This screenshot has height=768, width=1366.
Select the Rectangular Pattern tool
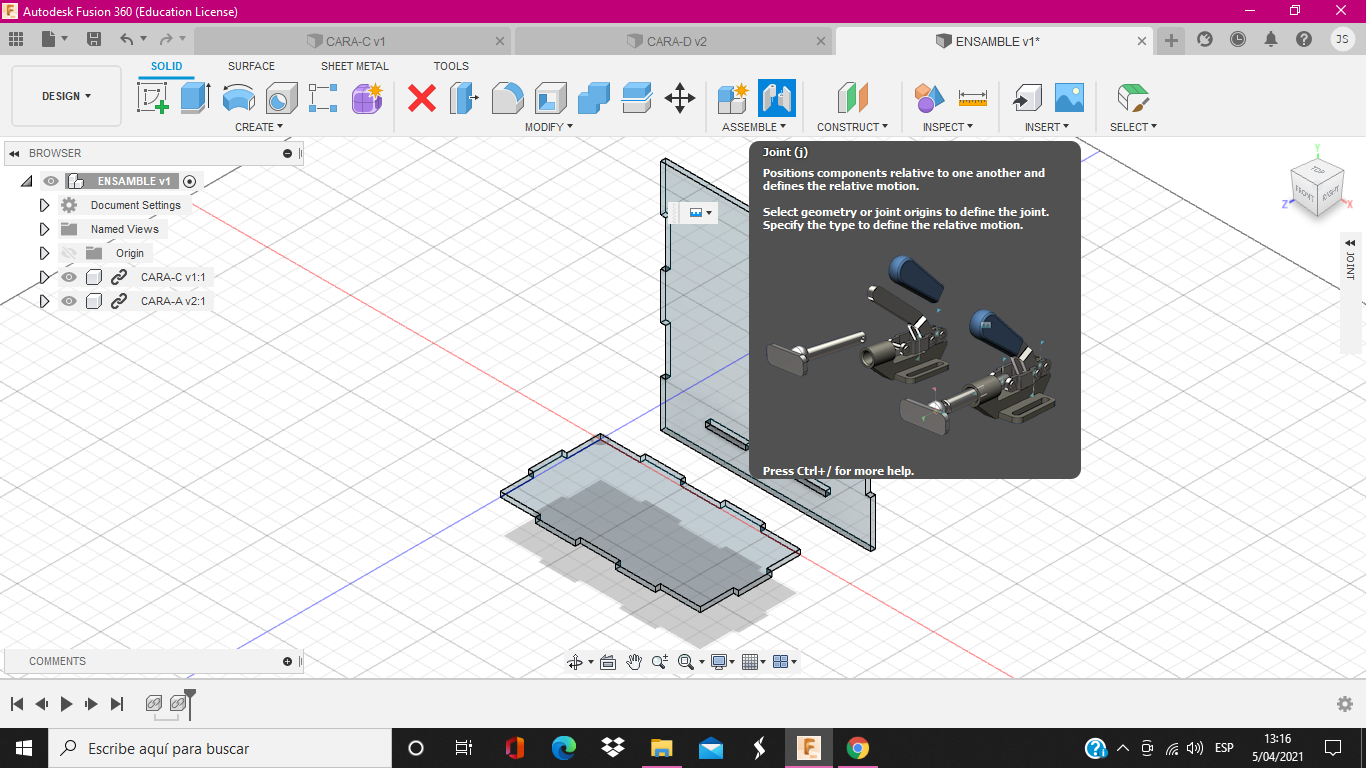pos(324,98)
